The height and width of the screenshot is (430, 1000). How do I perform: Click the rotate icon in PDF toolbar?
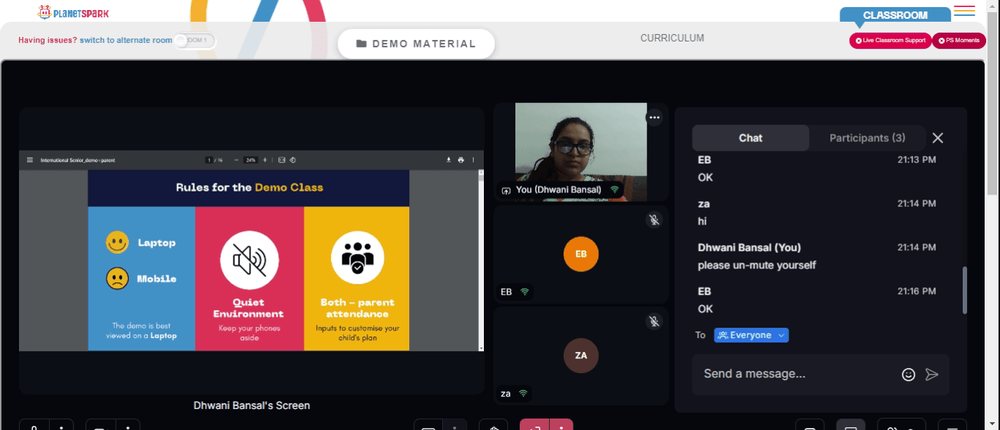point(292,160)
